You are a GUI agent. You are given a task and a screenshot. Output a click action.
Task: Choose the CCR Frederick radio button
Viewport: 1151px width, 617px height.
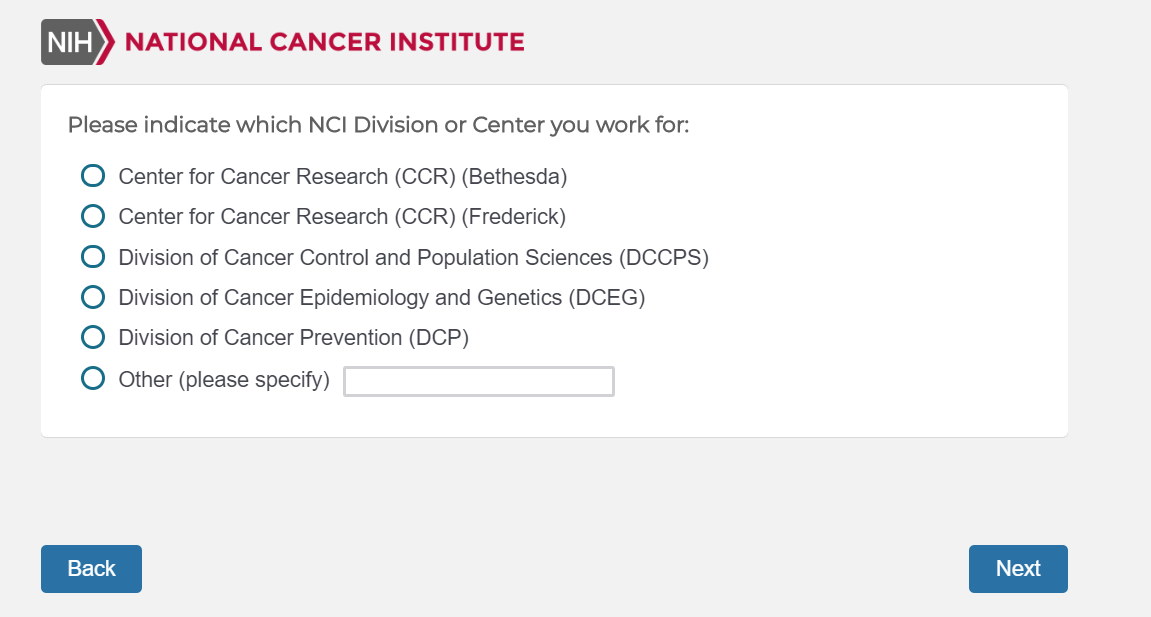click(93, 216)
